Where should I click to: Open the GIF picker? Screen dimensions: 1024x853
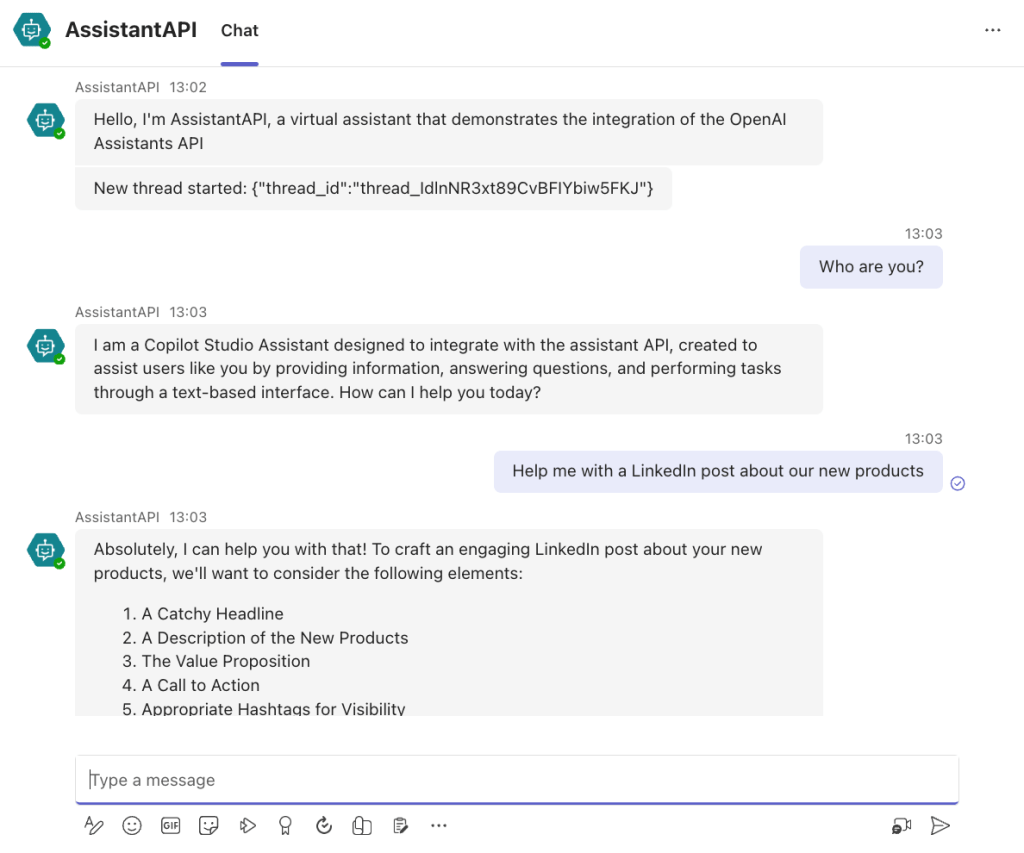(x=170, y=825)
